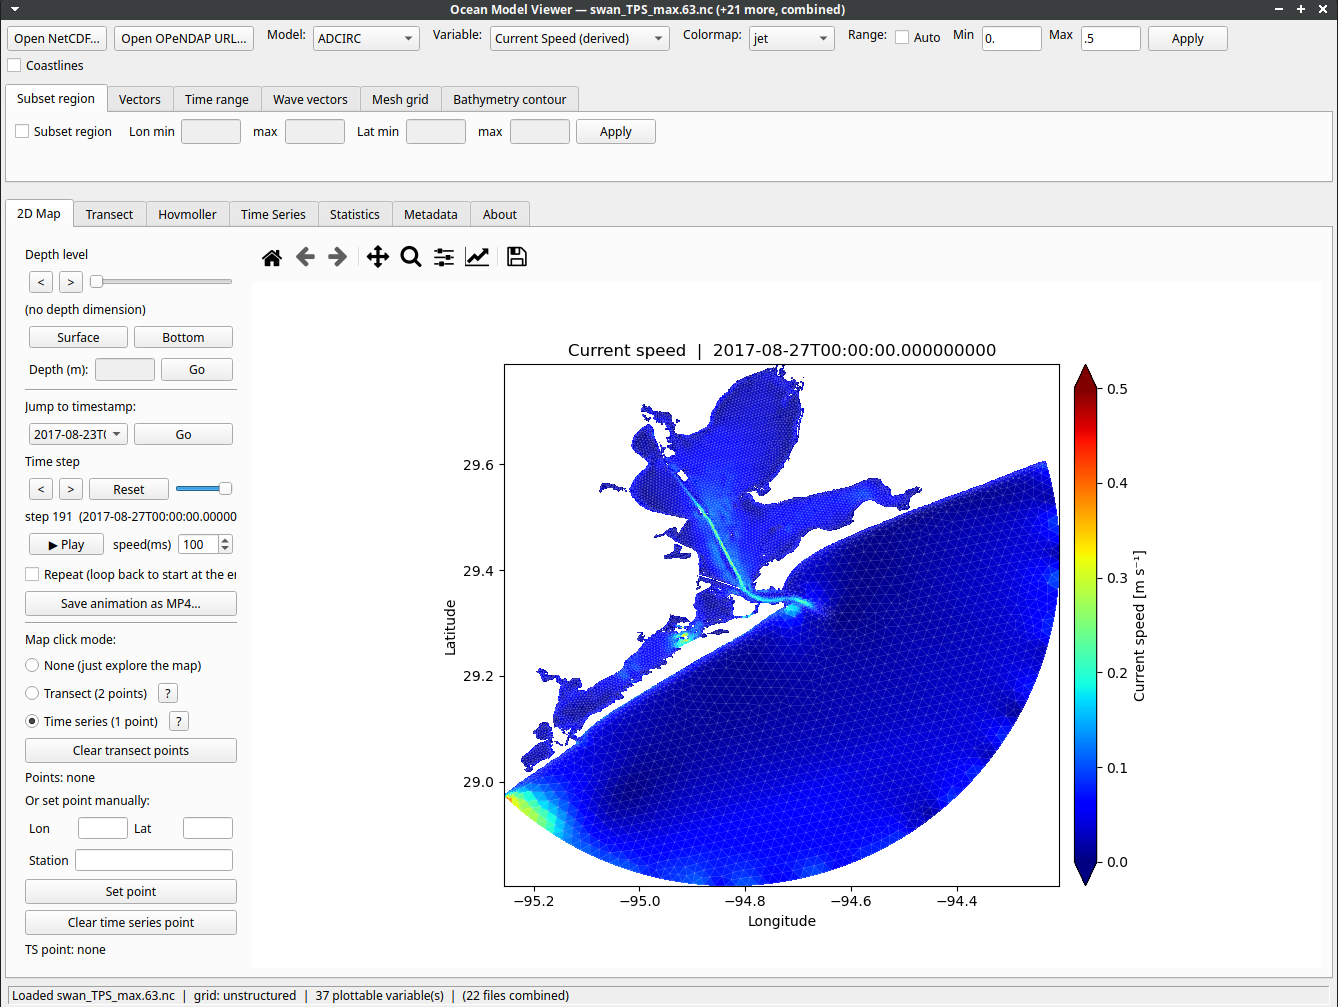Expand the Jump to timestamp dropdown
Viewport: 1338px width, 1007px height.
(77, 434)
